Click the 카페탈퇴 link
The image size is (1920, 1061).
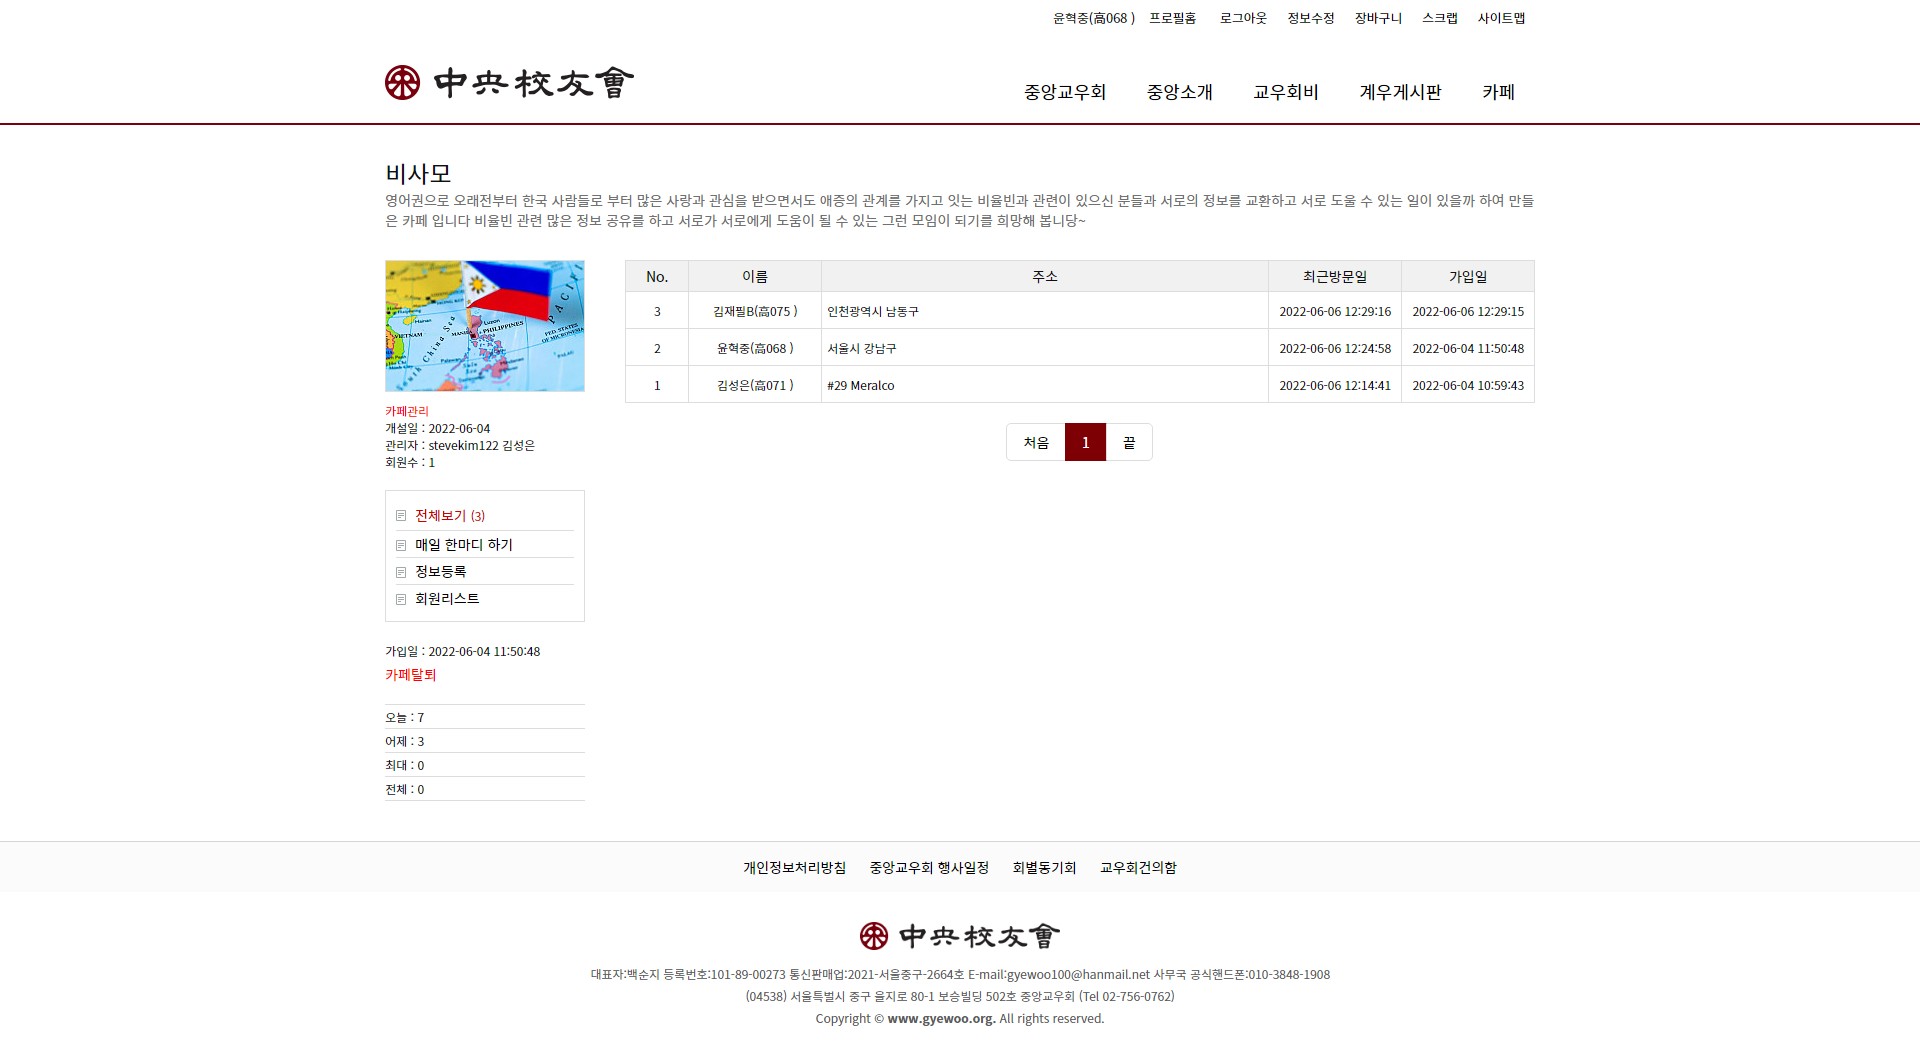point(411,675)
